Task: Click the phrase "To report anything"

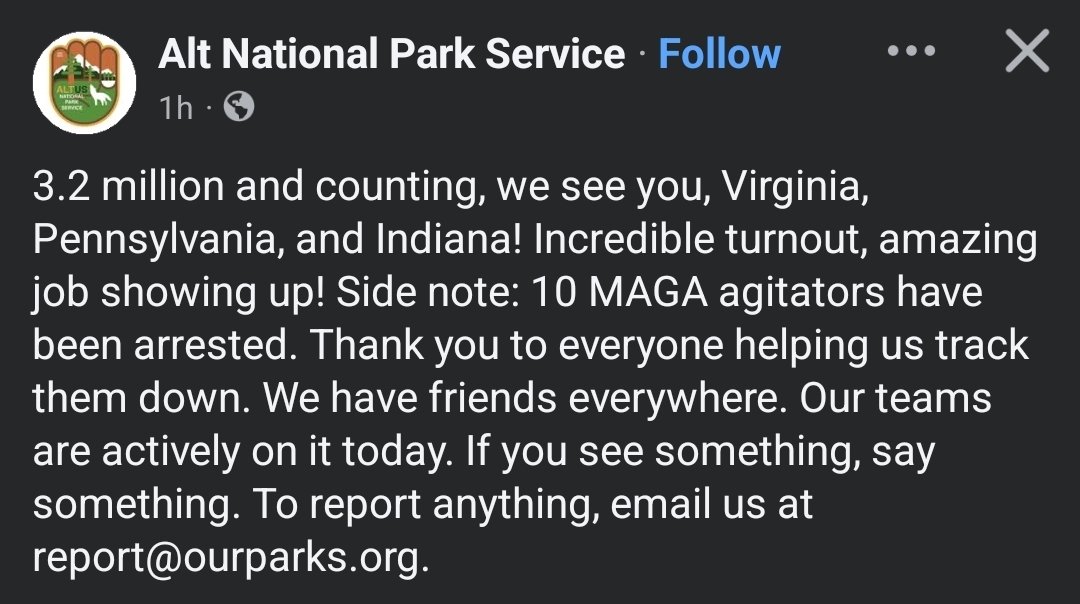Action: [x=422, y=504]
